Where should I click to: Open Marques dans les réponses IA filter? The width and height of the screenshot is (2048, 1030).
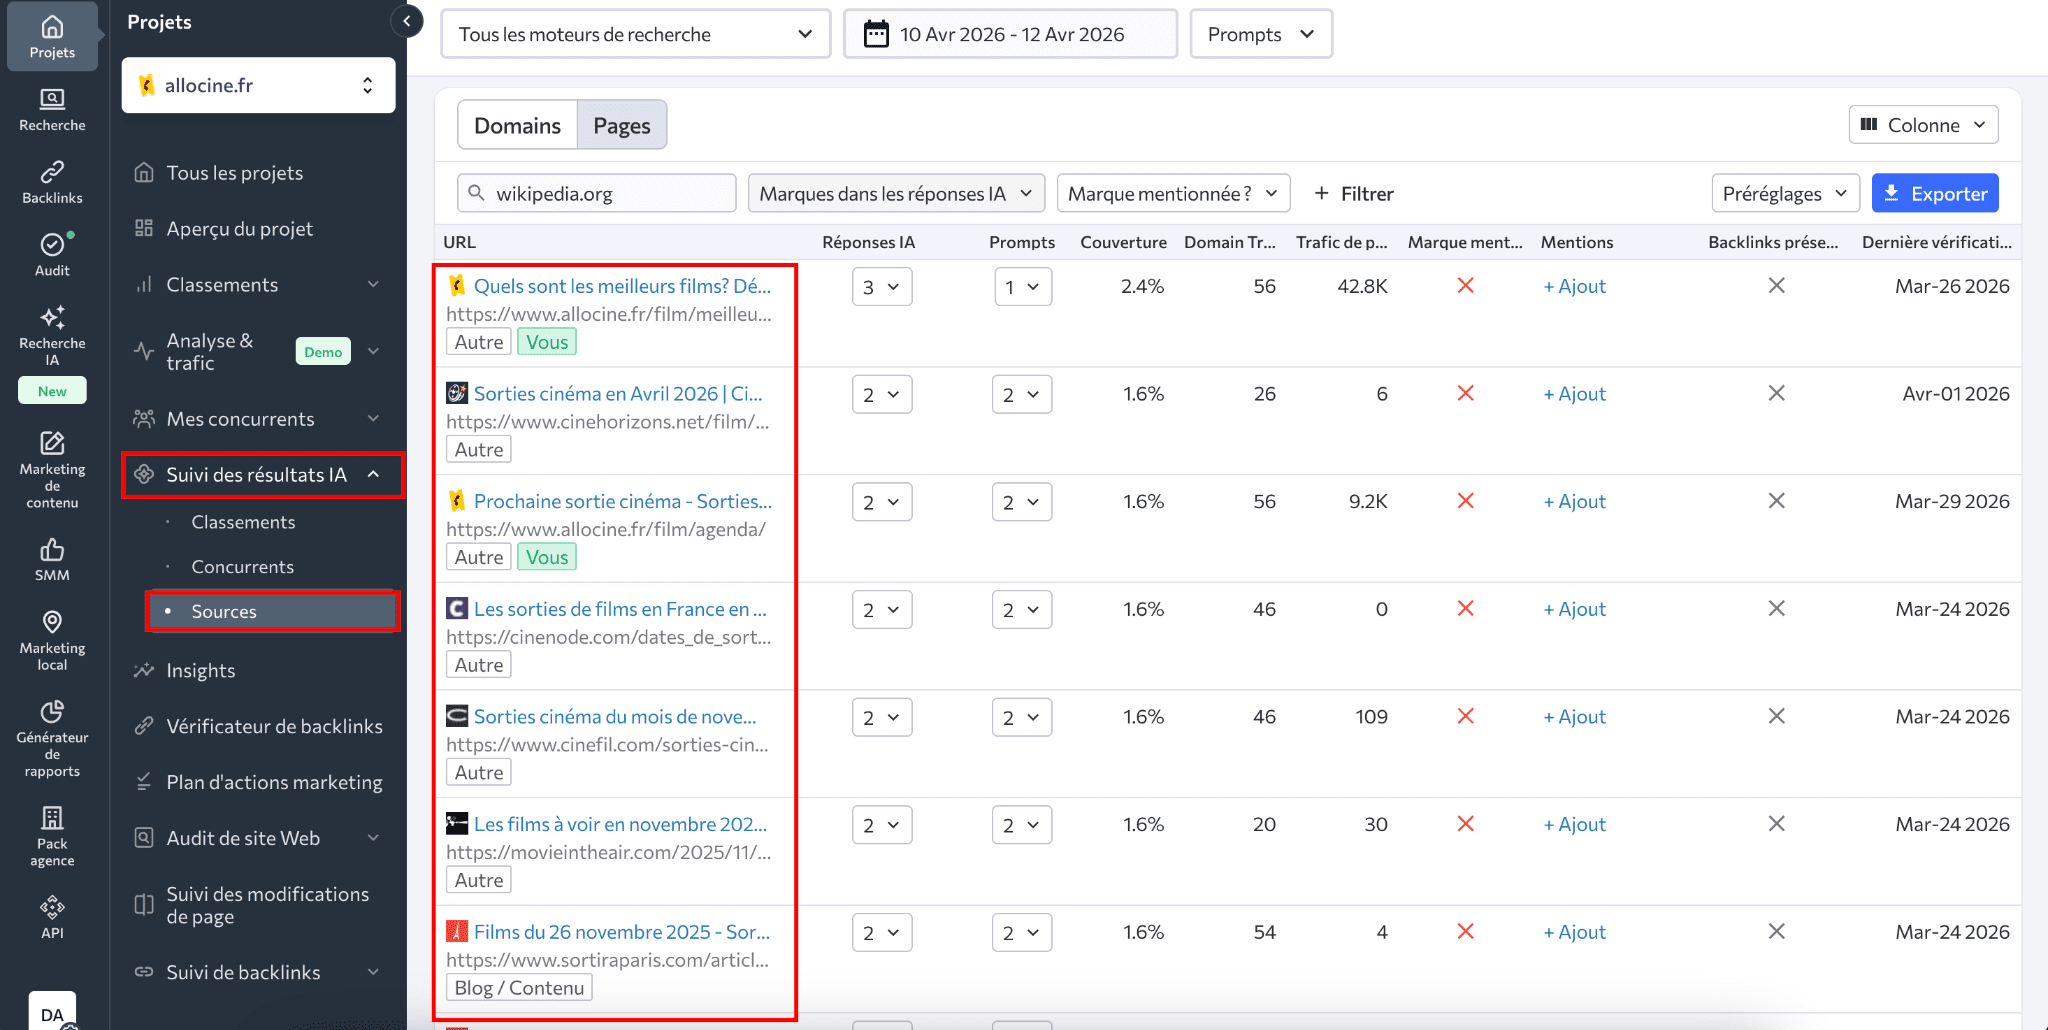(x=896, y=193)
